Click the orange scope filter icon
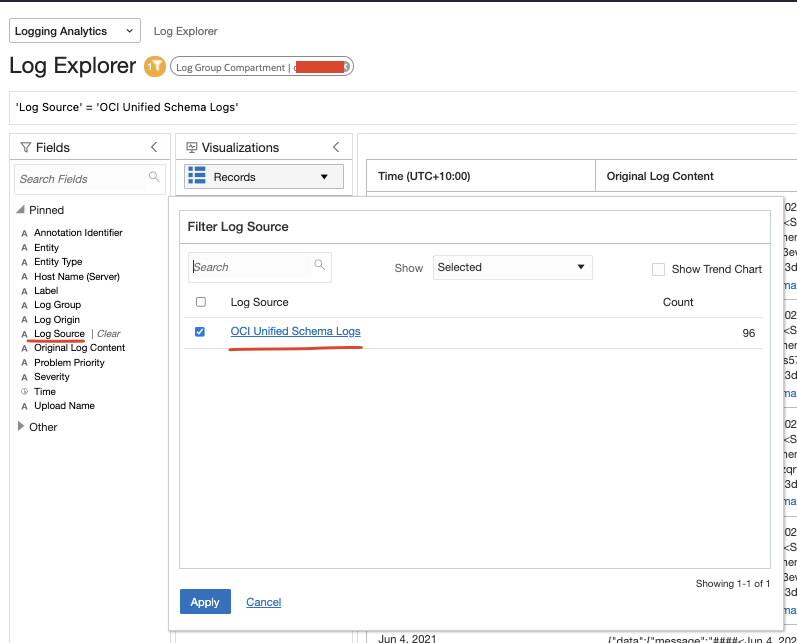Image resolution: width=797 pixels, height=643 pixels. [x=155, y=67]
